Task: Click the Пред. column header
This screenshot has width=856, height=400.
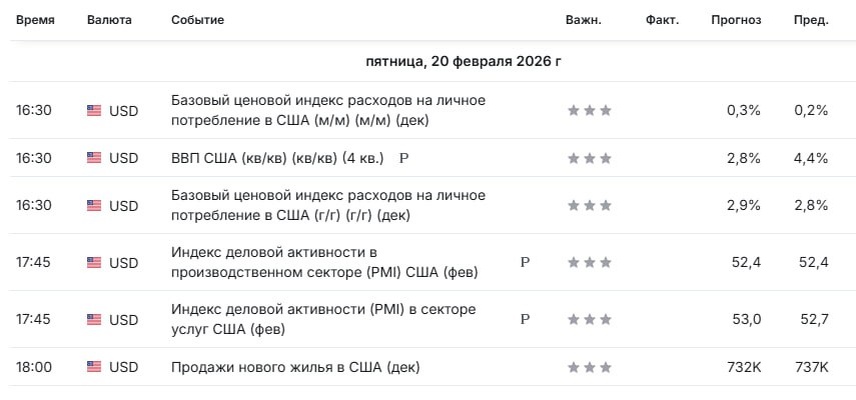Action: (x=811, y=21)
